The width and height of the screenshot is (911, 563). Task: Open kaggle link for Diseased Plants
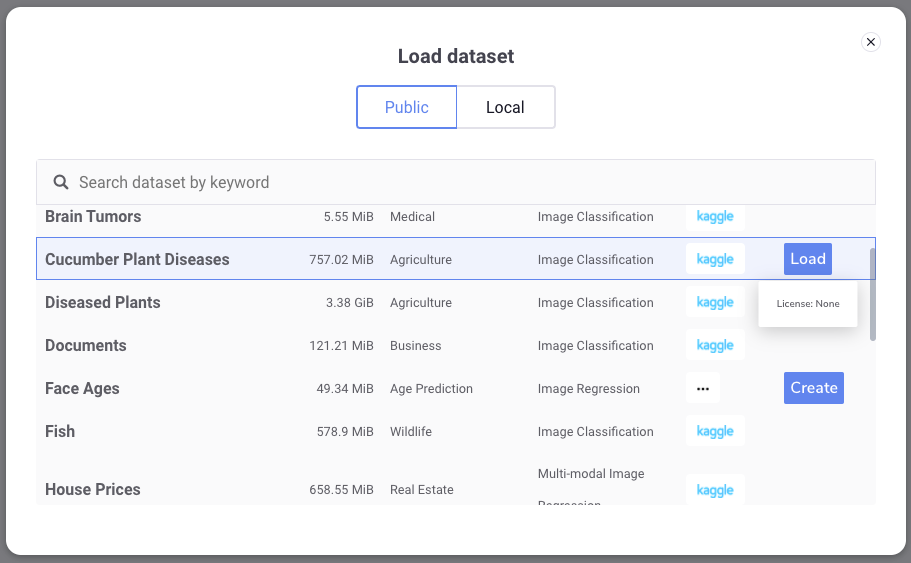click(x=715, y=302)
